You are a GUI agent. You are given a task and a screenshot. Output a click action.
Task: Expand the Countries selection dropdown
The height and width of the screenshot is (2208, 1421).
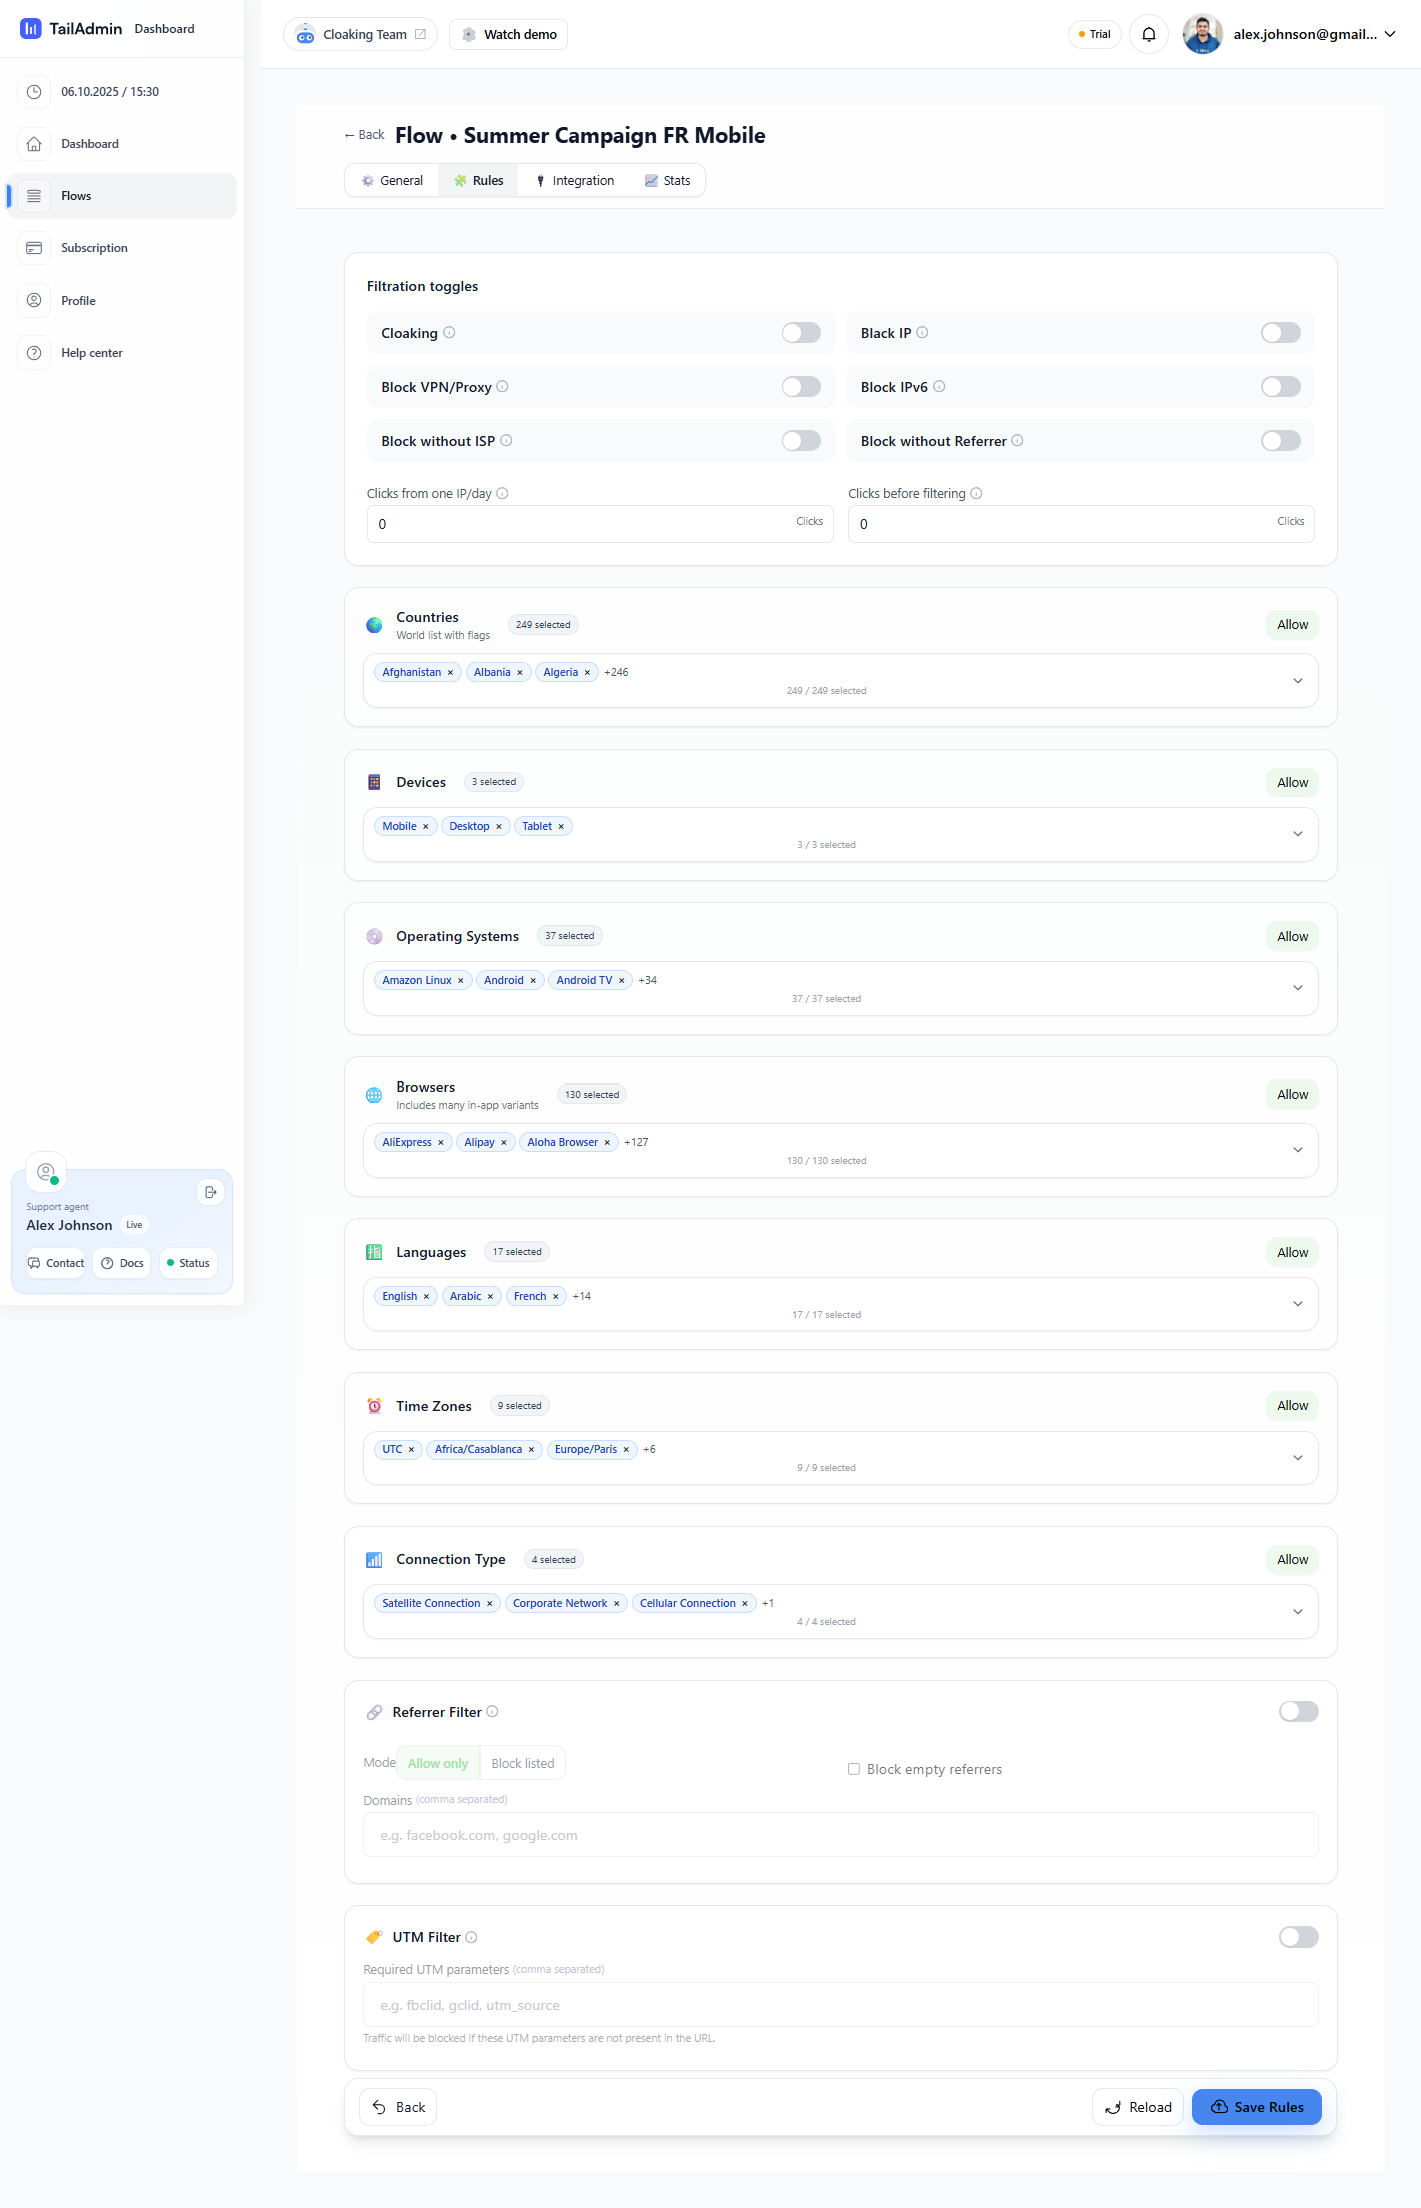tap(1297, 681)
